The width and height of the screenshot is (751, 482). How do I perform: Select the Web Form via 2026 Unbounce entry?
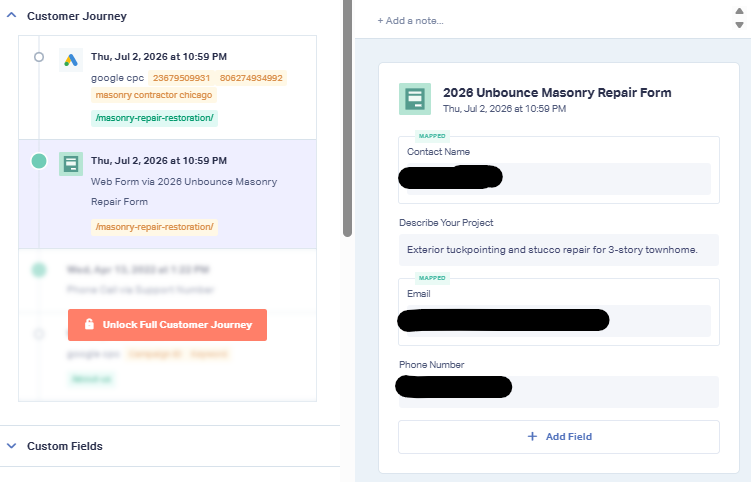tap(167, 194)
